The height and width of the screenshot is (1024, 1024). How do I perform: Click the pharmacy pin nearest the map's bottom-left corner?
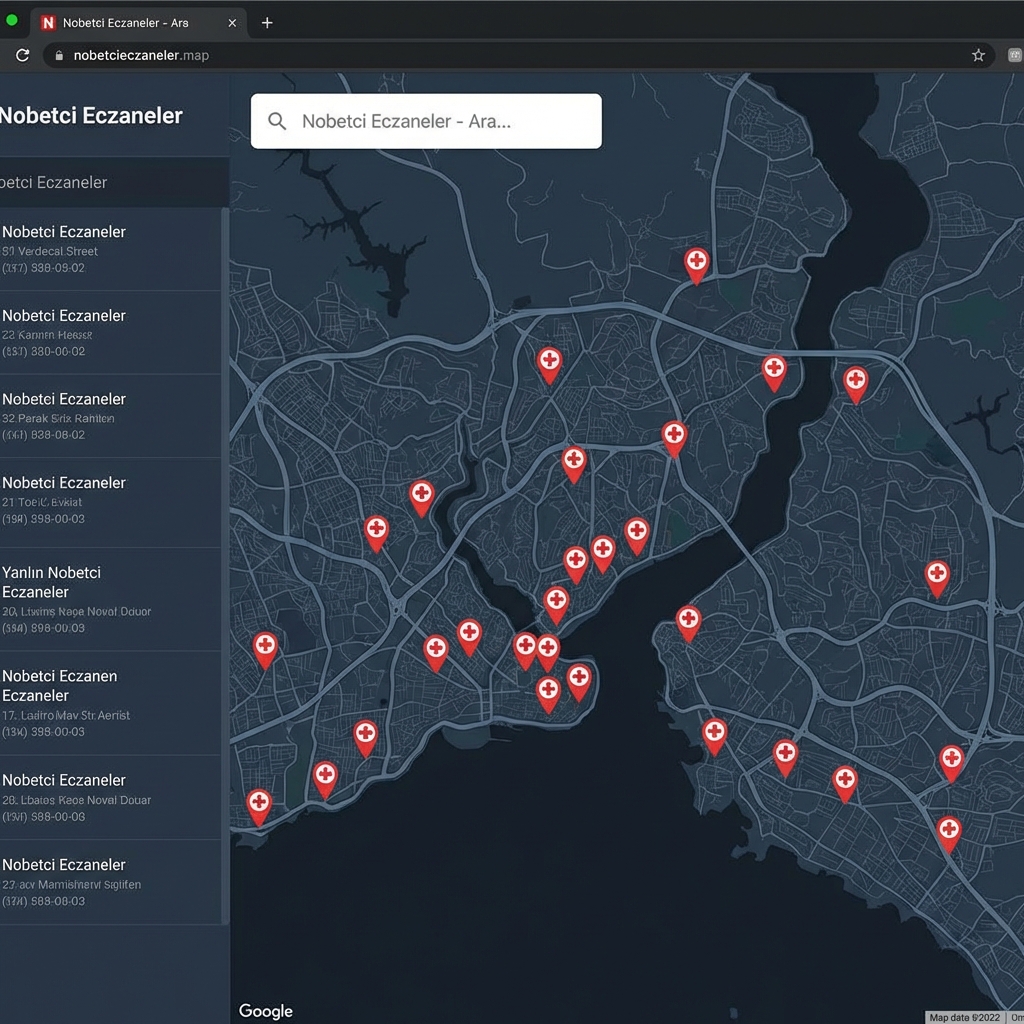(259, 803)
